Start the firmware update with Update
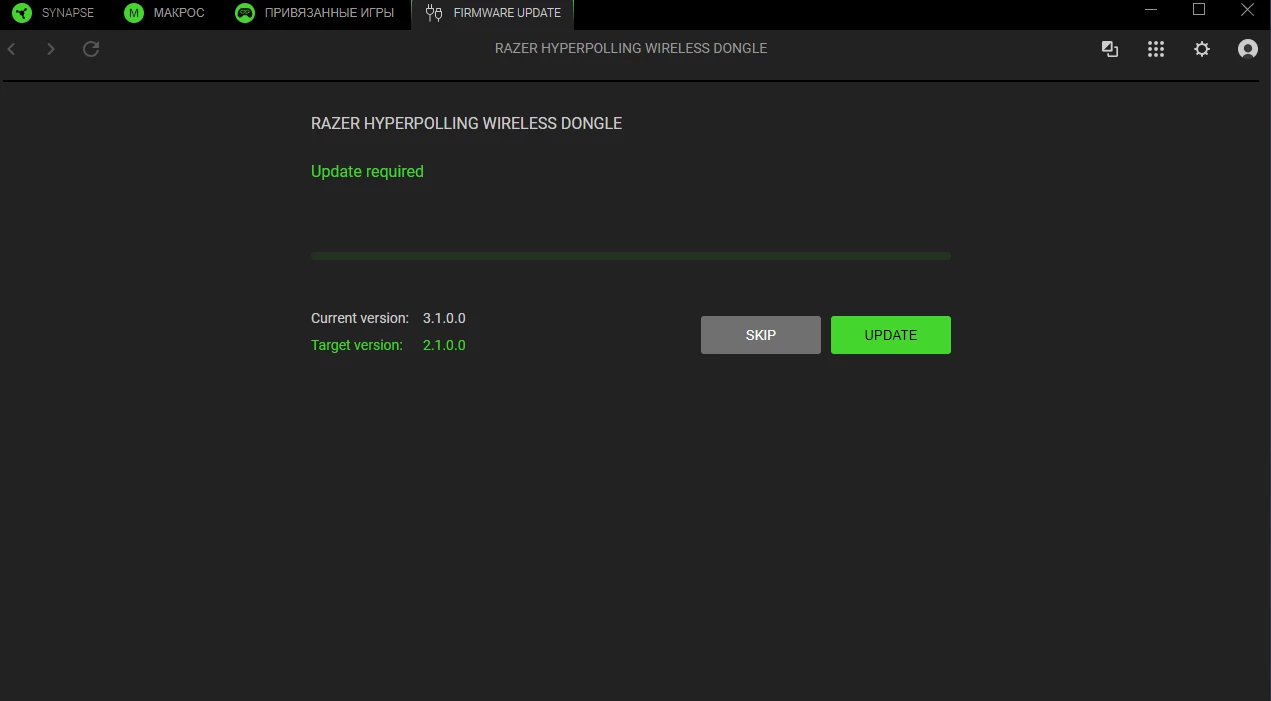 coord(891,335)
